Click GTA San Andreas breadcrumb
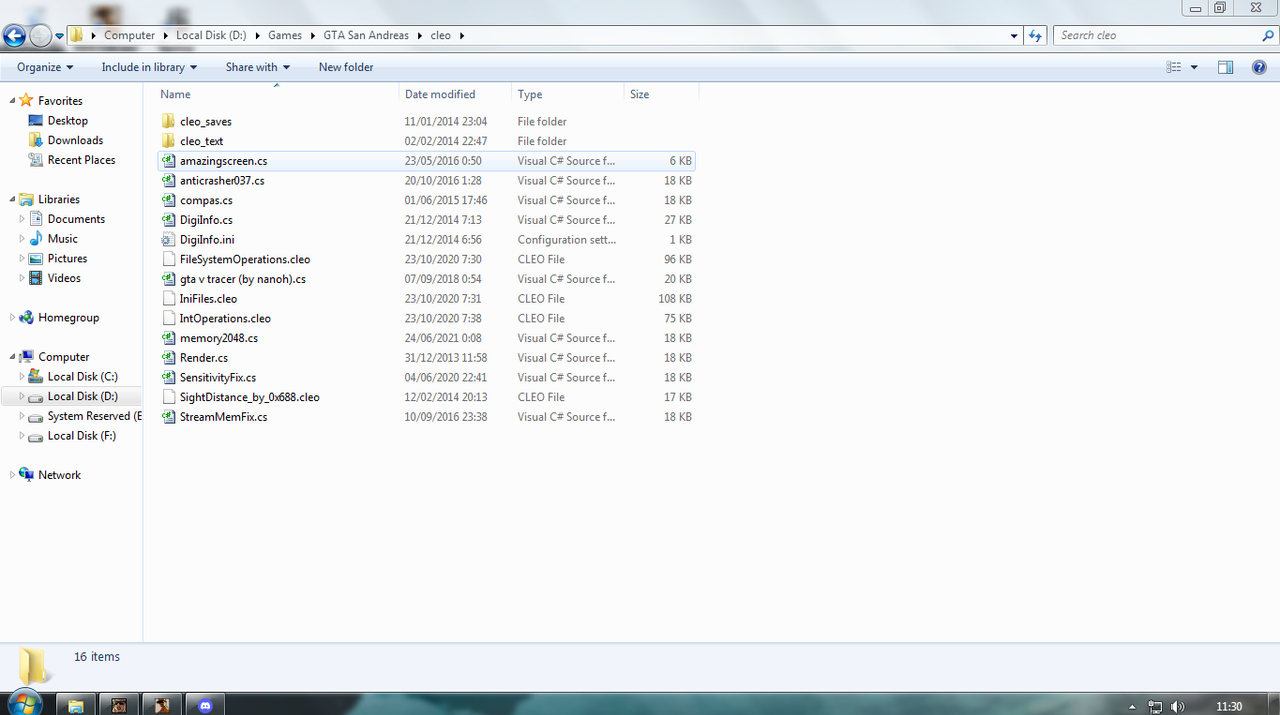This screenshot has height=715, width=1280. click(366, 35)
